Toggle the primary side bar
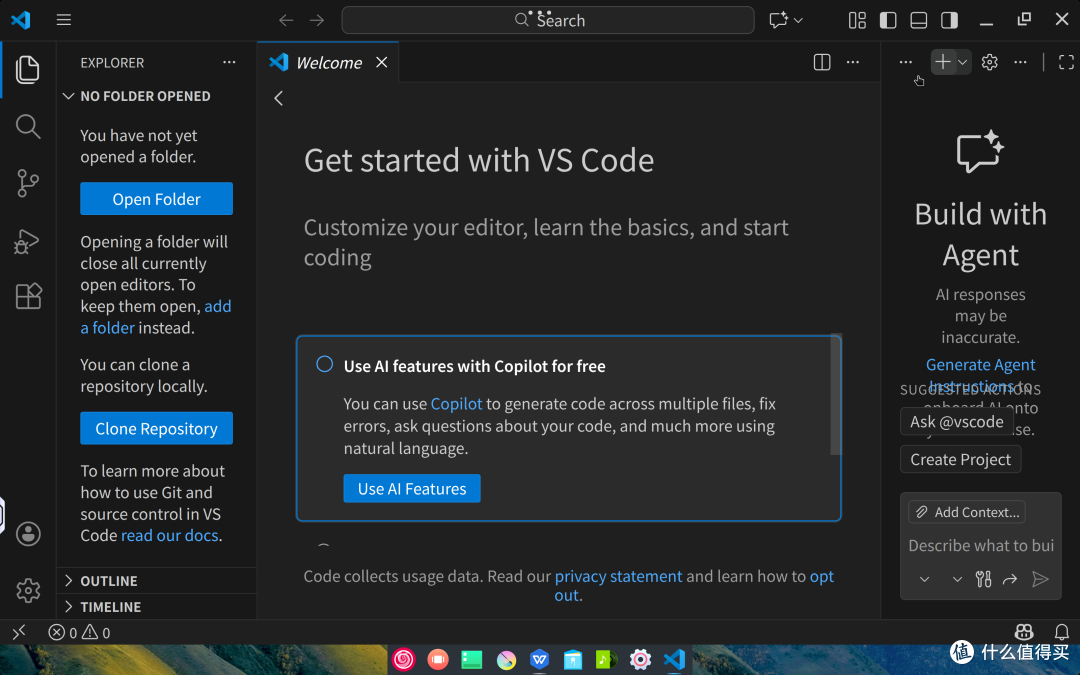Image resolution: width=1080 pixels, height=675 pixels. (888, 20)
